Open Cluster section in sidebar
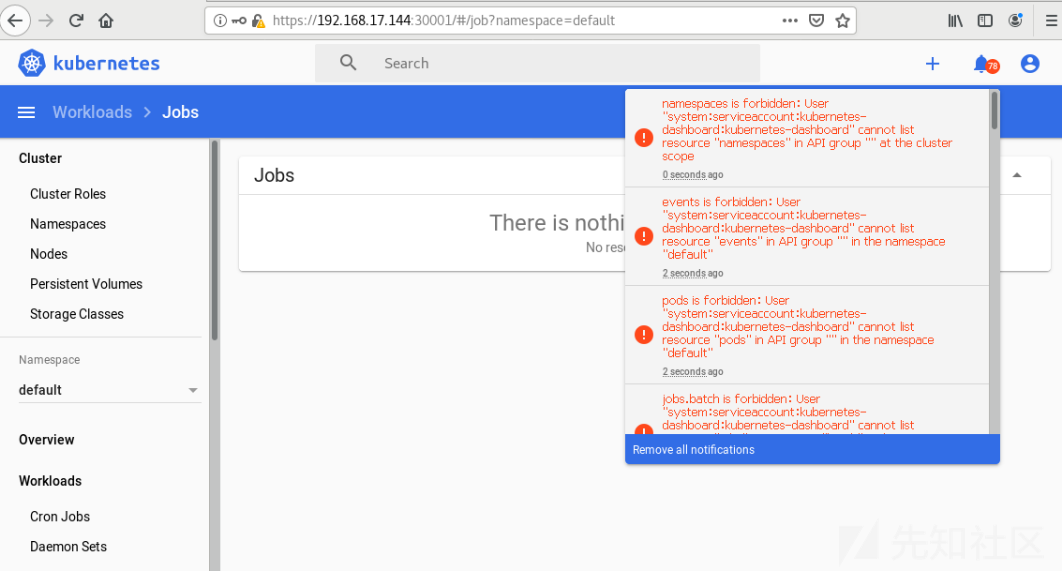Screen dimensions: 1063x571 40,158
